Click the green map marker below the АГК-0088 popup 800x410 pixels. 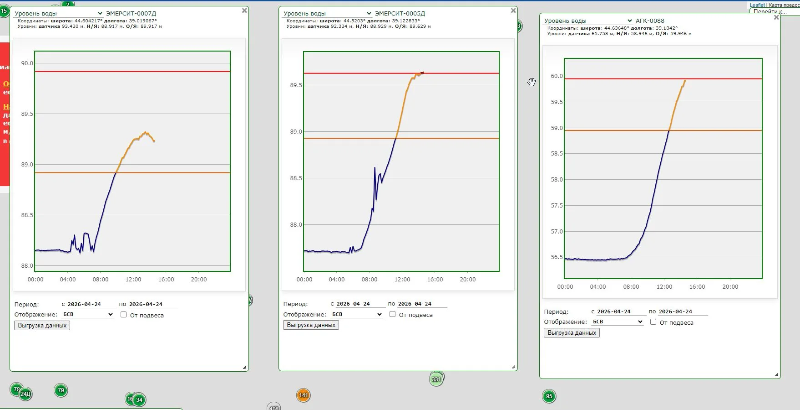[x=549, y=396]
